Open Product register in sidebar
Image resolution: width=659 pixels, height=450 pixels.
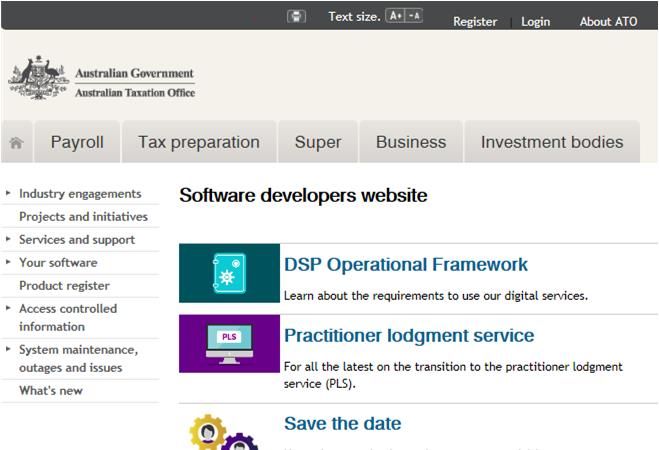(64, 286)
